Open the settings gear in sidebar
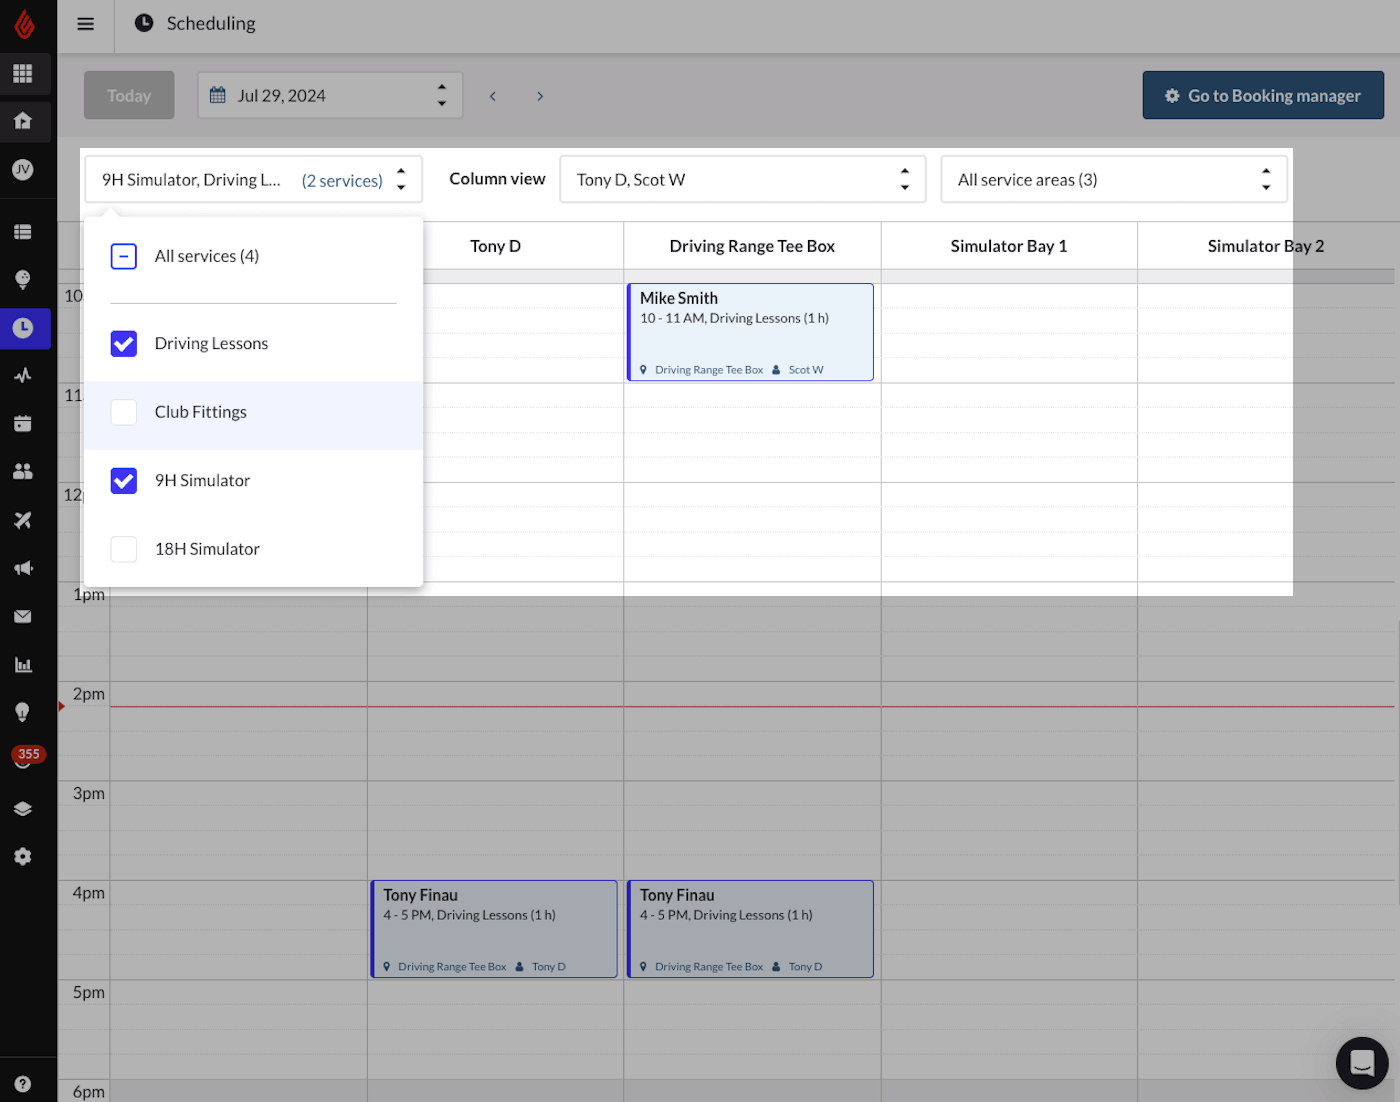 (x=23, y=857)
